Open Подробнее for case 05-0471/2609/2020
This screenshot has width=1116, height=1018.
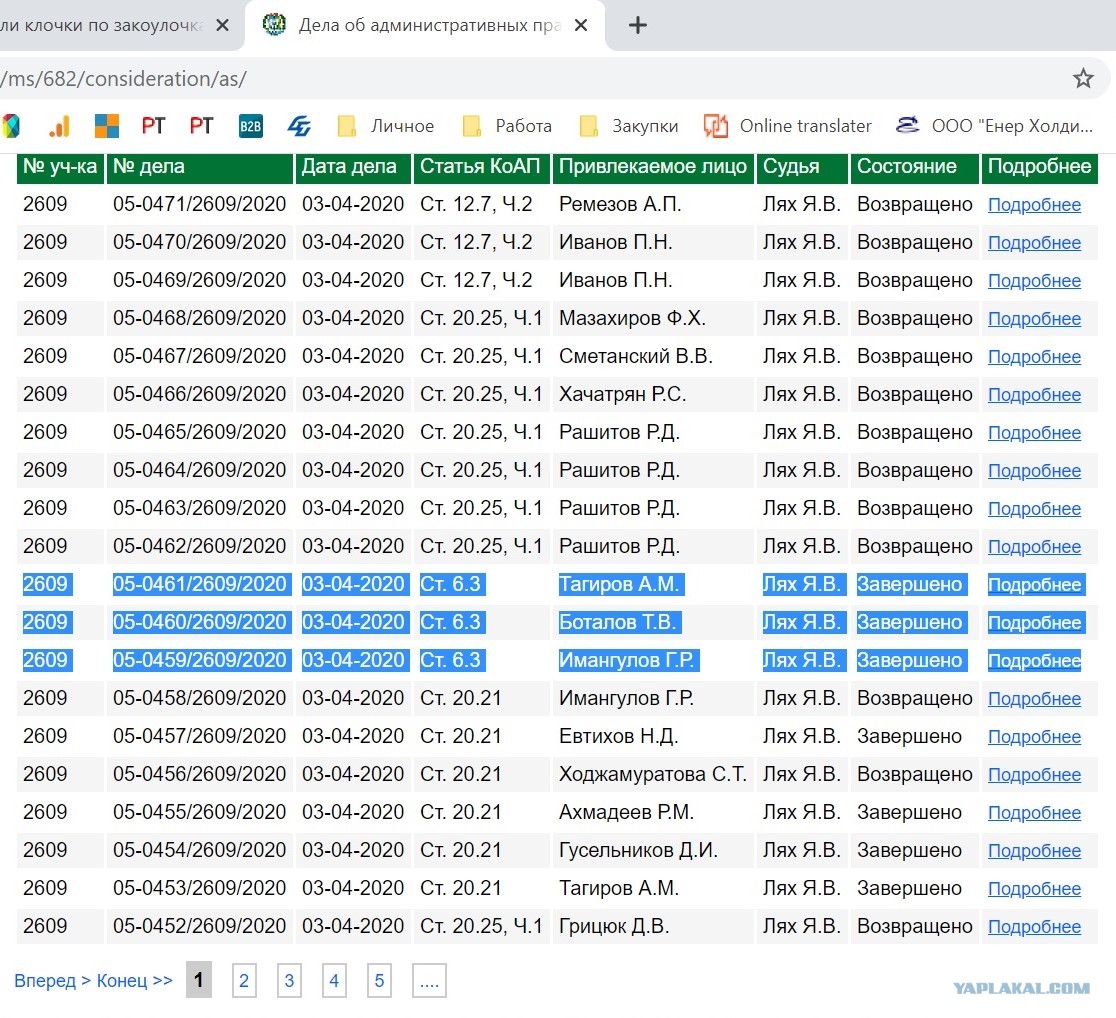pyautogui.click(x=1034, y=205)
